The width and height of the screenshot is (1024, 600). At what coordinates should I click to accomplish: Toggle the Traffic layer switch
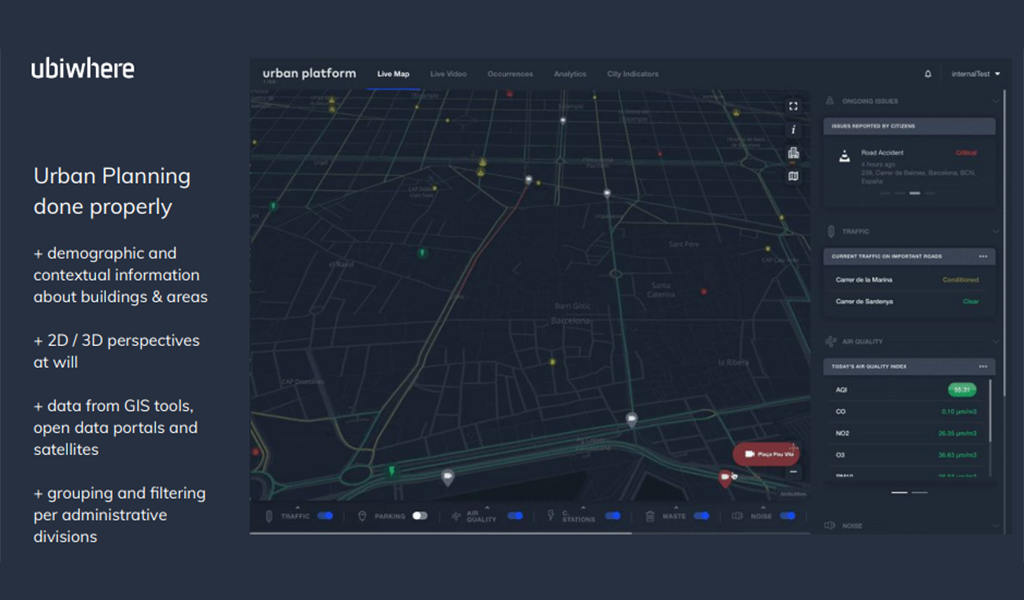(x=325, y=516)
